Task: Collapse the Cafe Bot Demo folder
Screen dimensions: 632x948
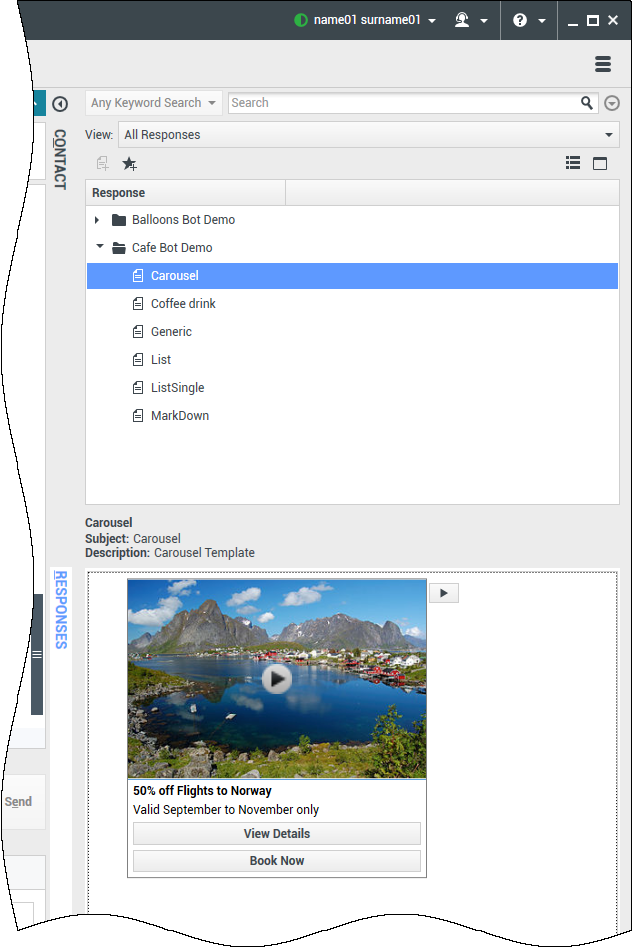Action: 99,248
